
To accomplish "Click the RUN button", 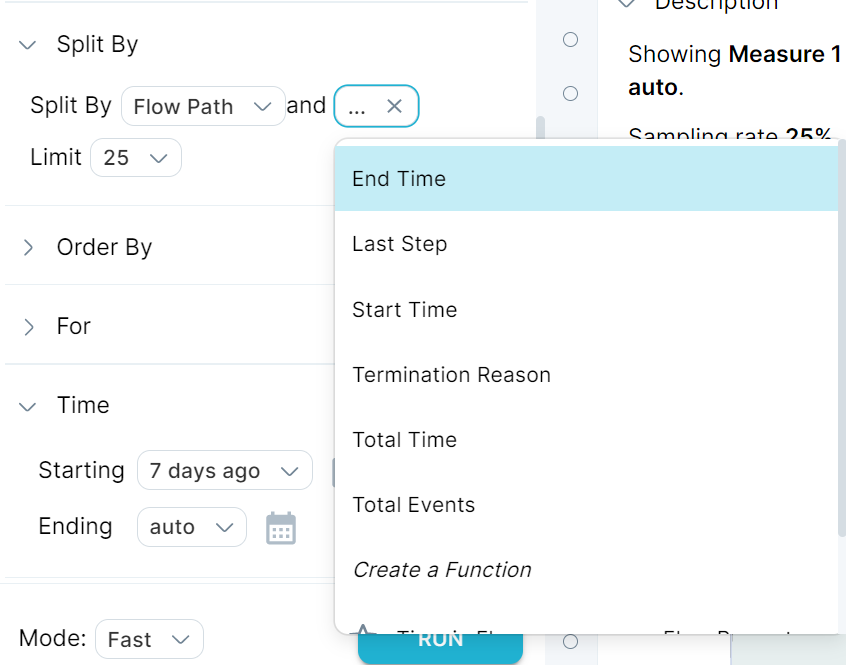I will click(440, 647).
